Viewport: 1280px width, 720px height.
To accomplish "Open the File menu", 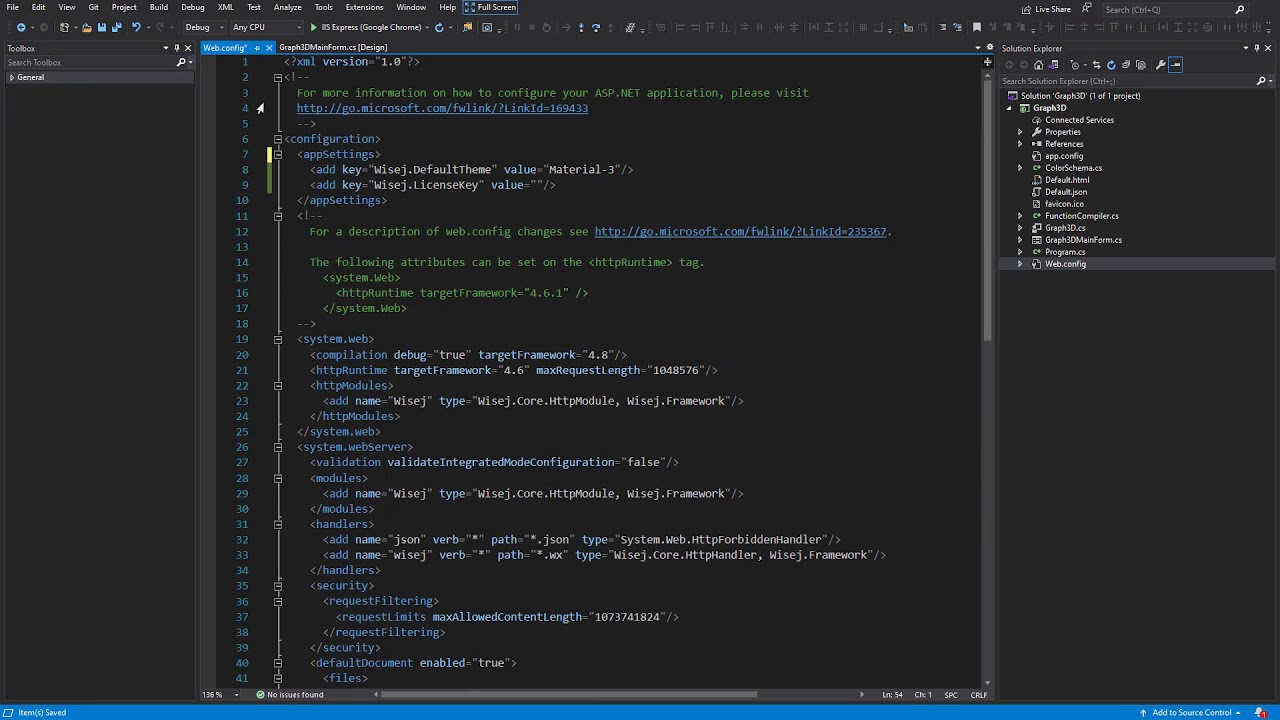I will (x=13, y=7).
